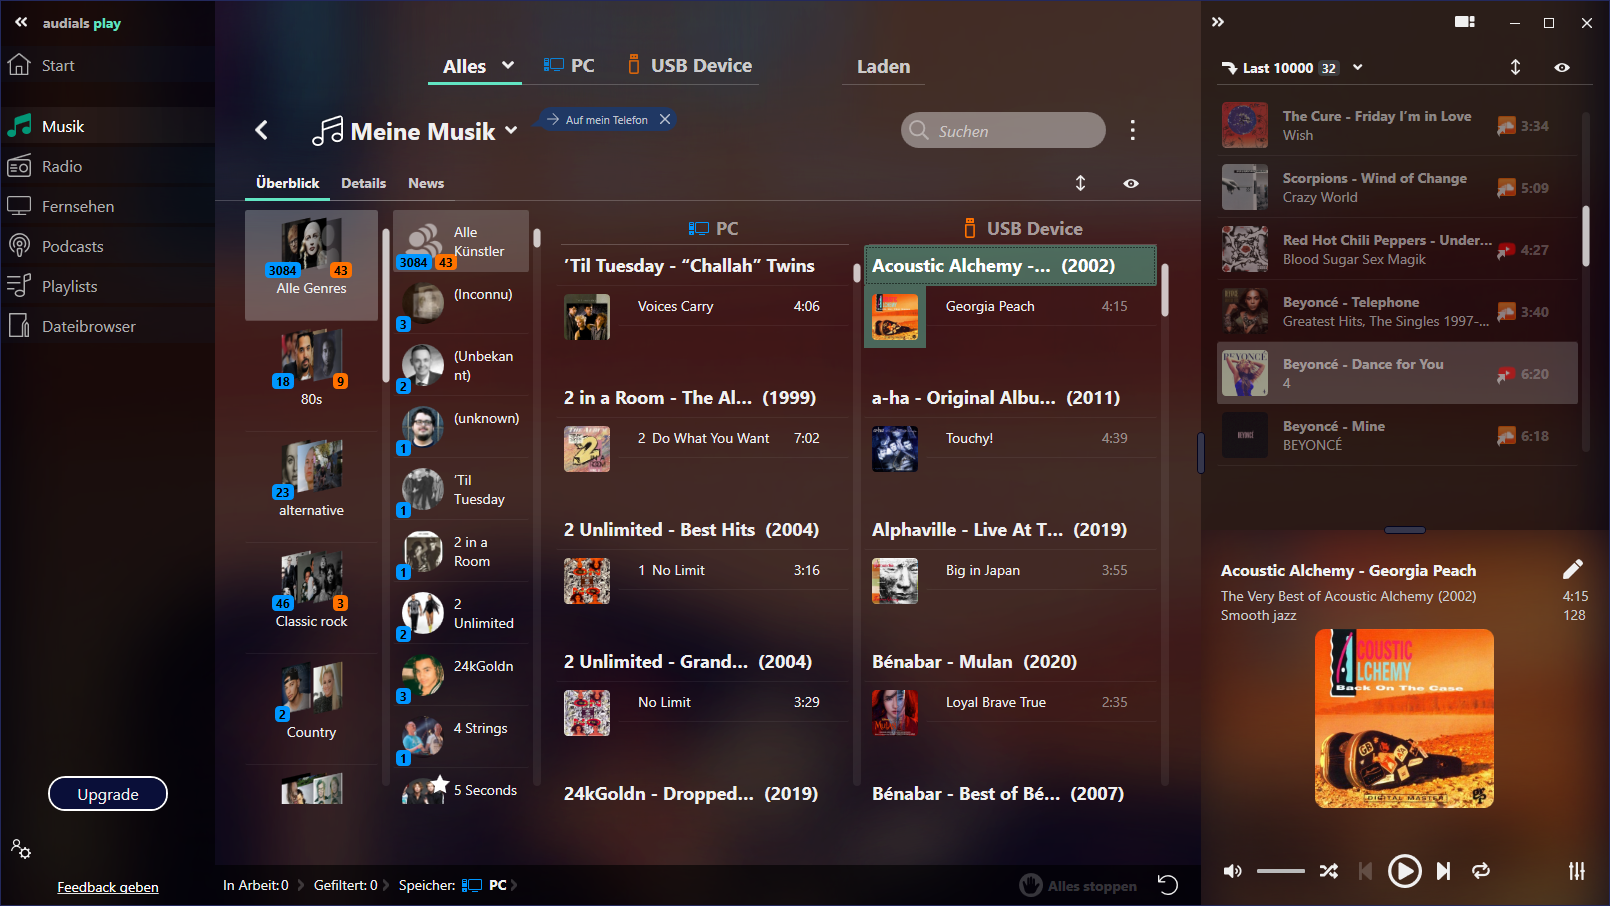Image resolution: width=1610 pixels, height=906 pixels.
Task: Open the Feedback geben link
Action: (108, 887)
